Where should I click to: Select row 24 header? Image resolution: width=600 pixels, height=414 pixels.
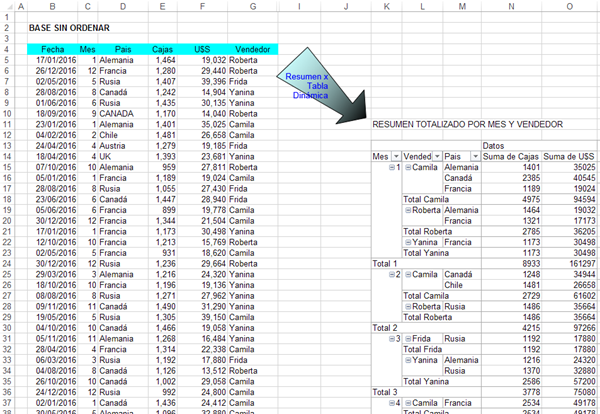pyautogui.click(x=7, y=264)
